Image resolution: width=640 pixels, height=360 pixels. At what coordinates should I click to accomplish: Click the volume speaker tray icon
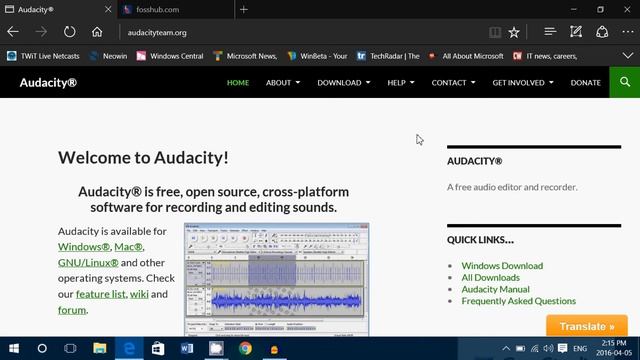click(x=548, y=349)
